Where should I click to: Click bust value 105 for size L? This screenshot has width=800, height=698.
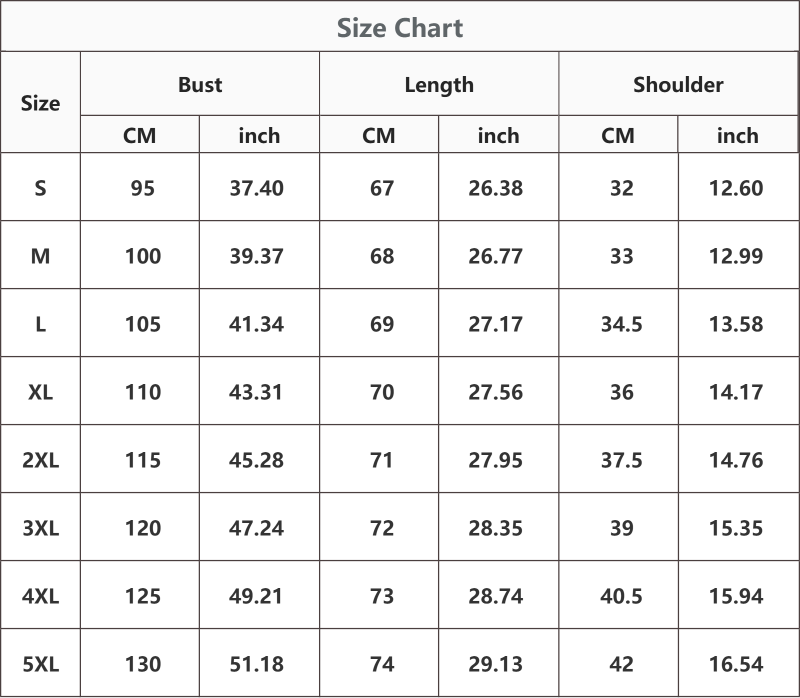(143, 325)
